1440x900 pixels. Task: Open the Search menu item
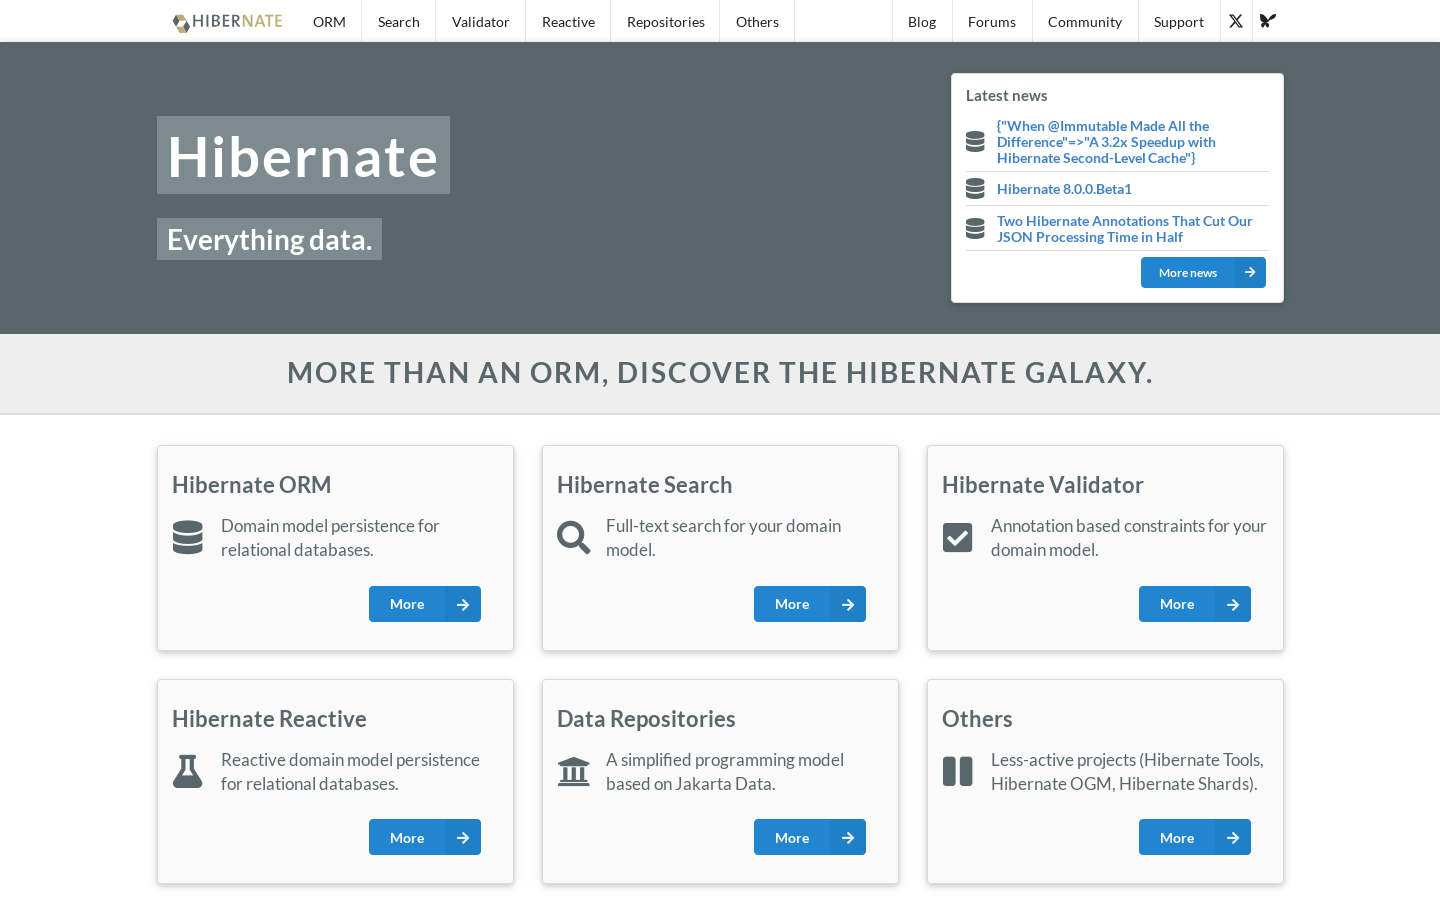pos(399,21)
